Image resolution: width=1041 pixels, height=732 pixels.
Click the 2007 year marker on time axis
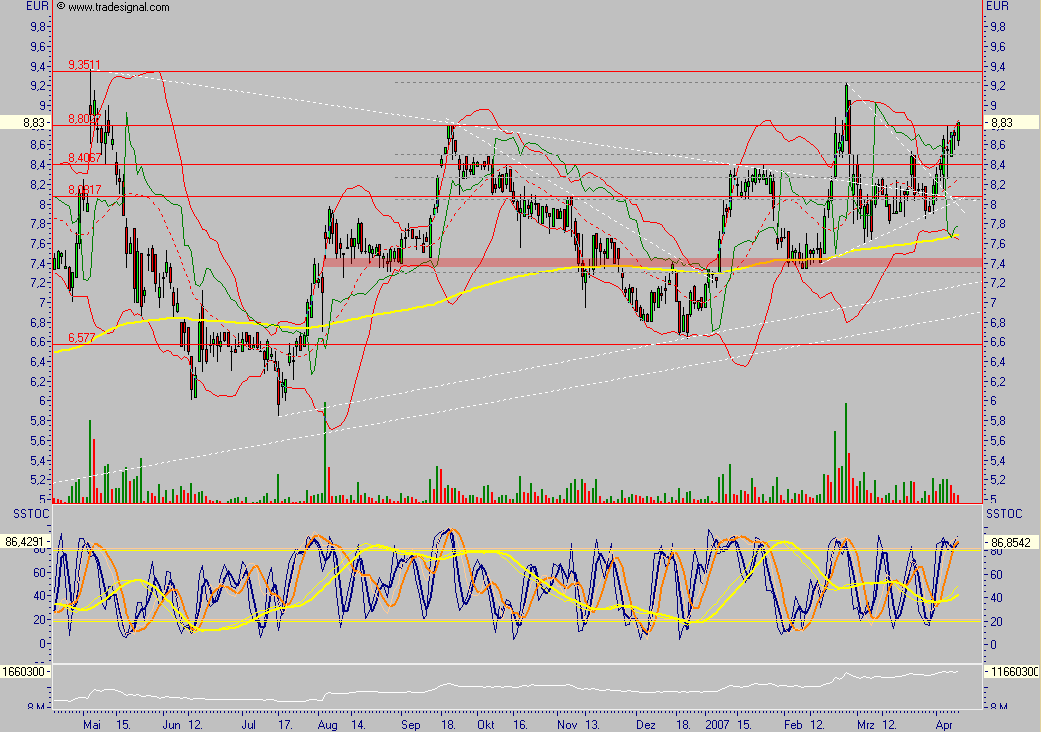[x=717, y=725]
